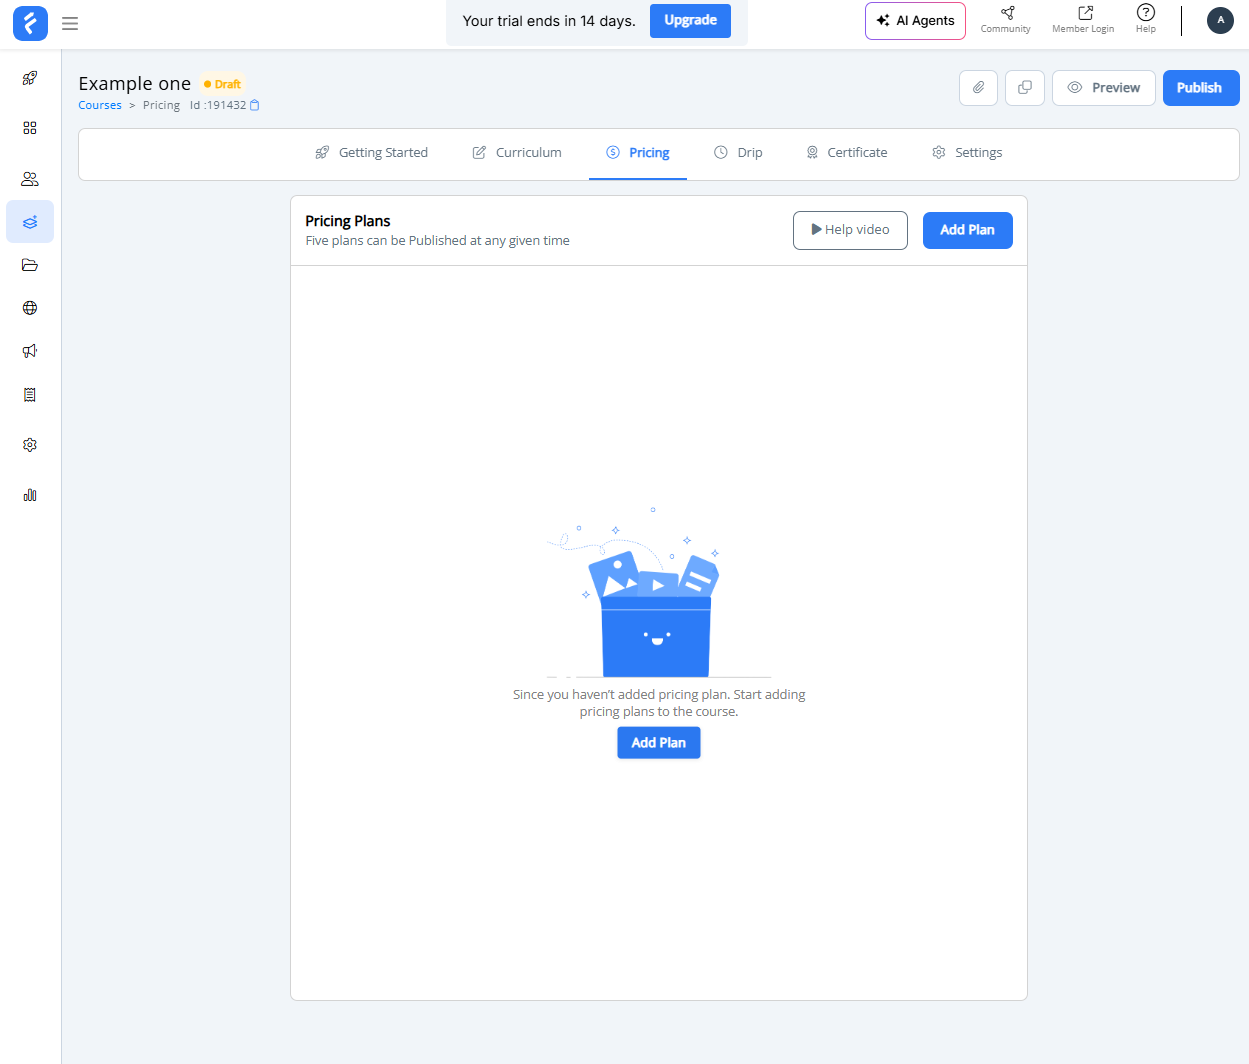
Task: Open the bar chart reports icon
Action: (x=30, y=495)
